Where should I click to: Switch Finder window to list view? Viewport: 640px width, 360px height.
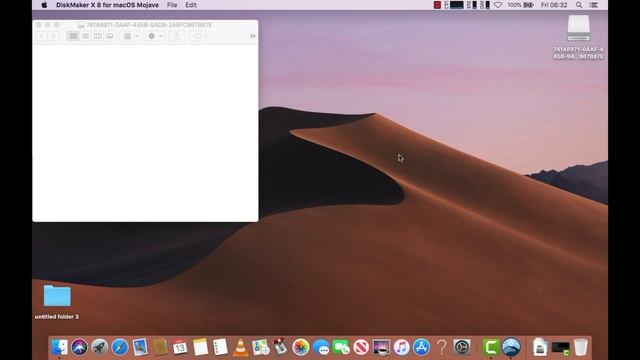pyautogui.click(x=85, y=36)
